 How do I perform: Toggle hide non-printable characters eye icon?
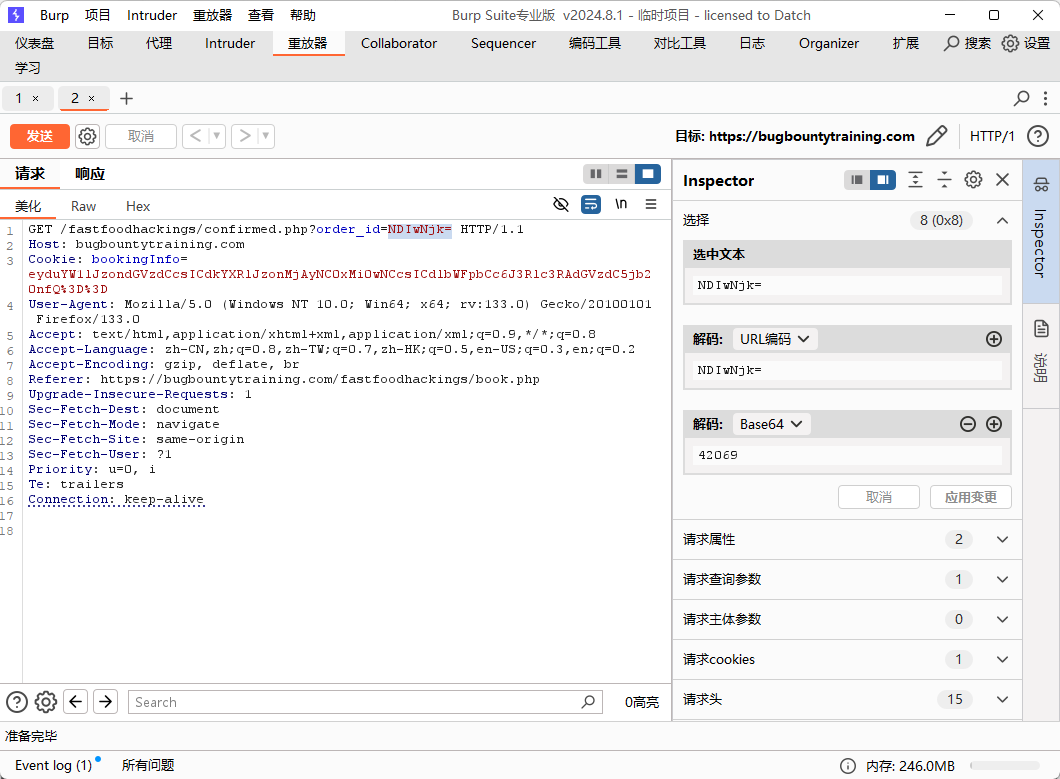click(x=561, y=204)
